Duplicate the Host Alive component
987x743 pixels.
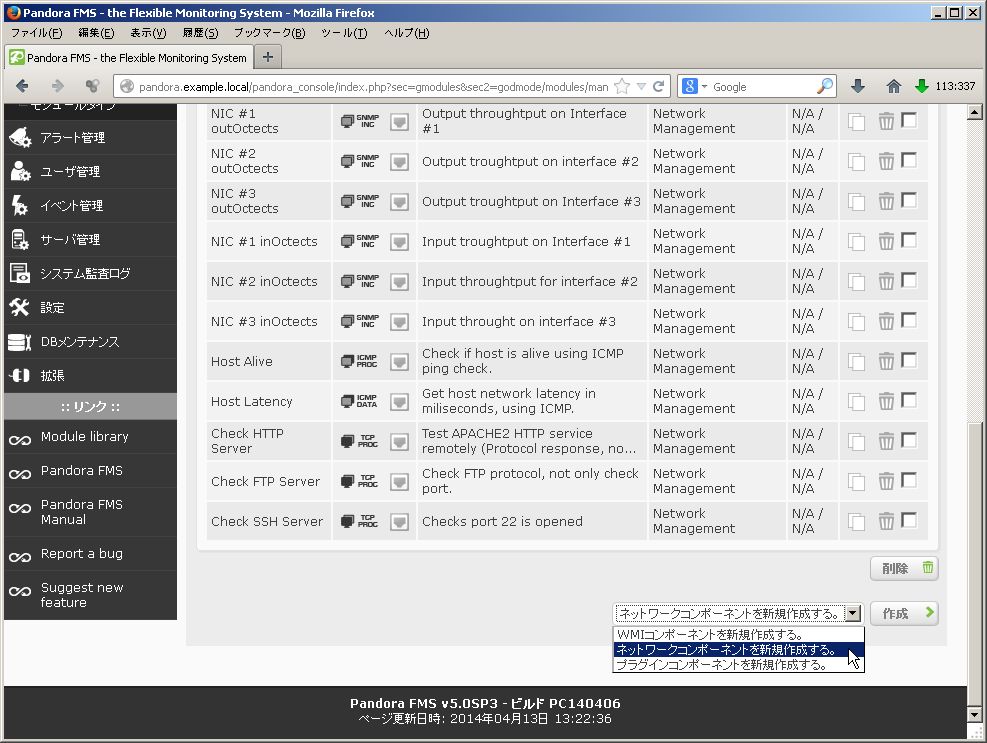(x=856, y=361)
